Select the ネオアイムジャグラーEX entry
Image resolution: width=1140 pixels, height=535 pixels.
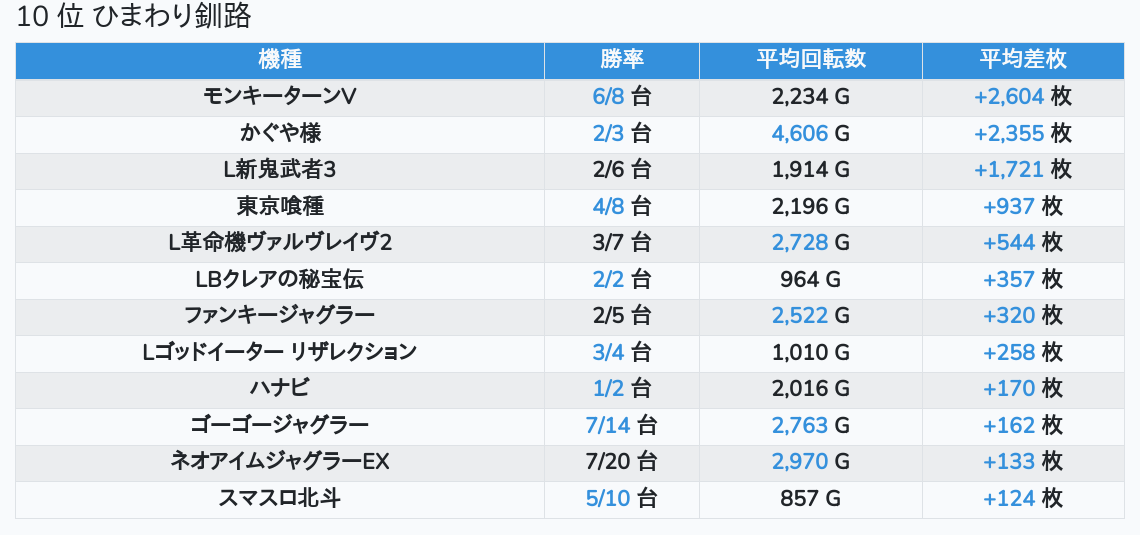click(x=280, y=461)
